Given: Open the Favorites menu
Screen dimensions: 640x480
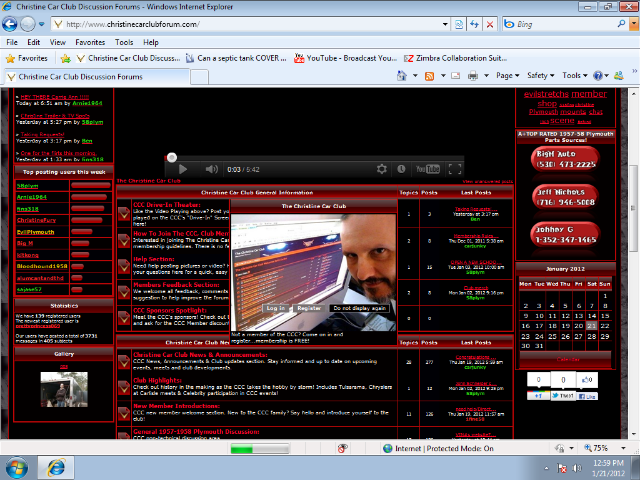Looking at the screenshot, I should click(90, 42).
